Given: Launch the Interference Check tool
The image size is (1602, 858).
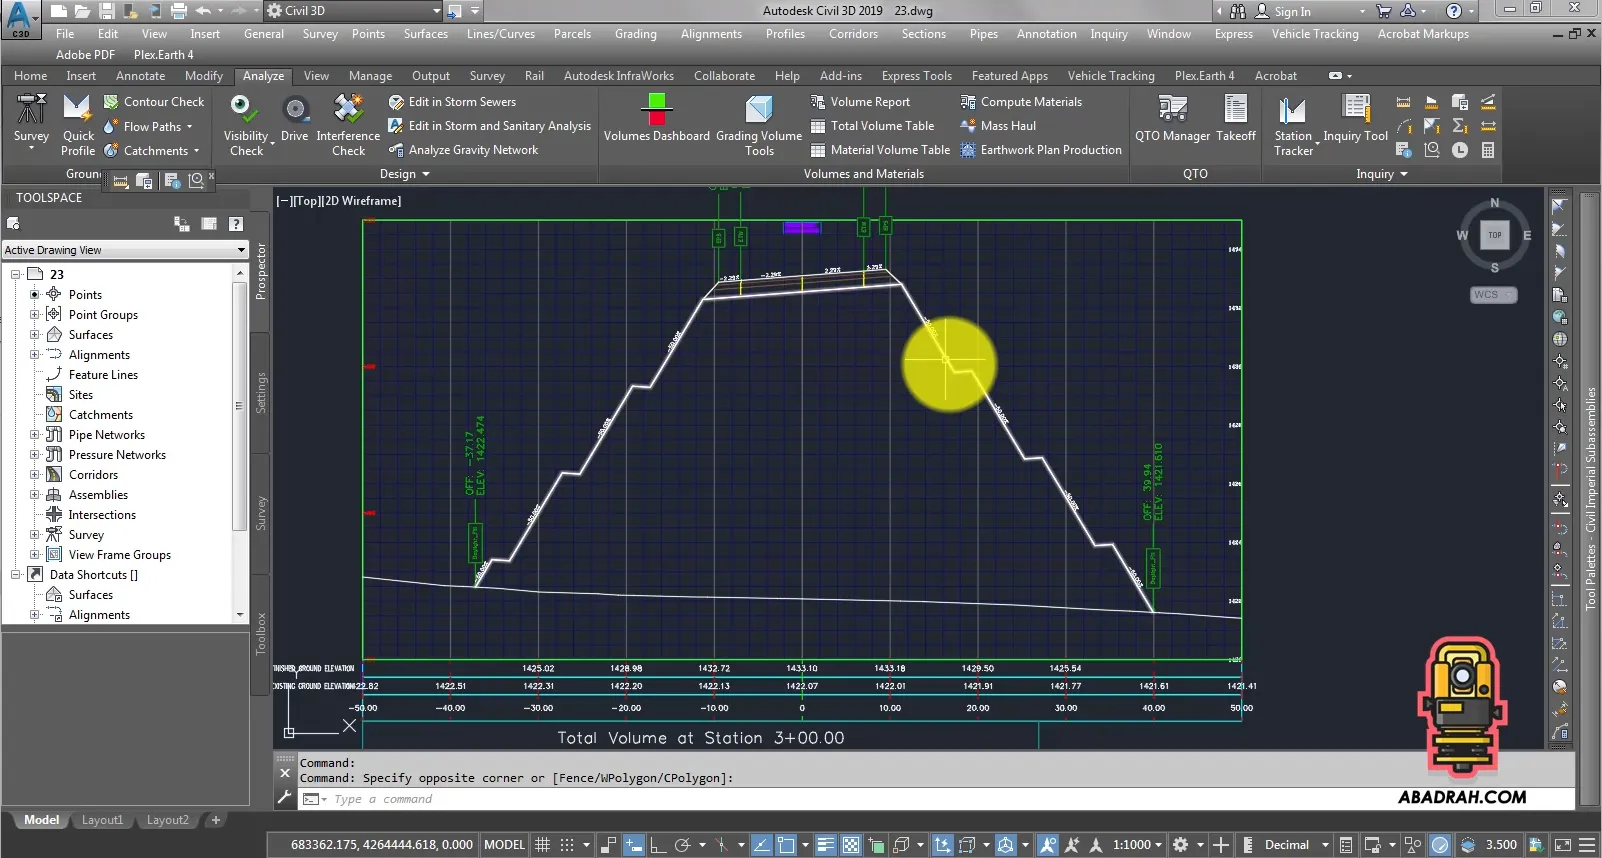Looking at the screenshot, I should click(x=348, y=108).
